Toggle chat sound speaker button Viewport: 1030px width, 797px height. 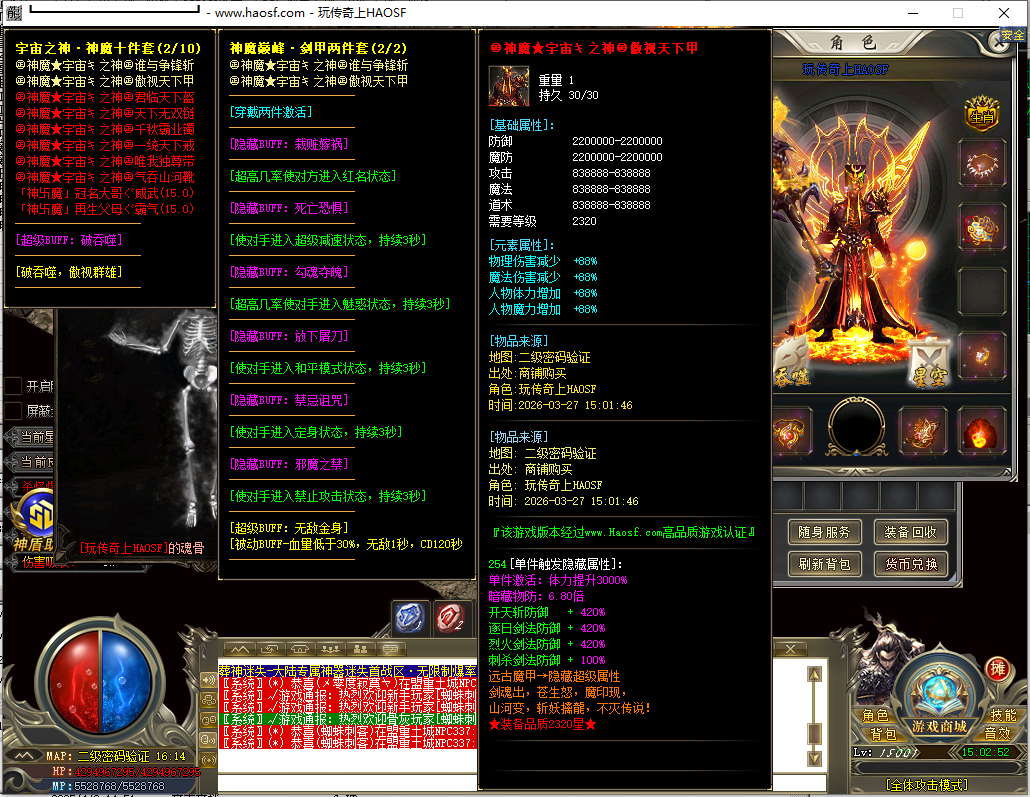pos(208,679)
